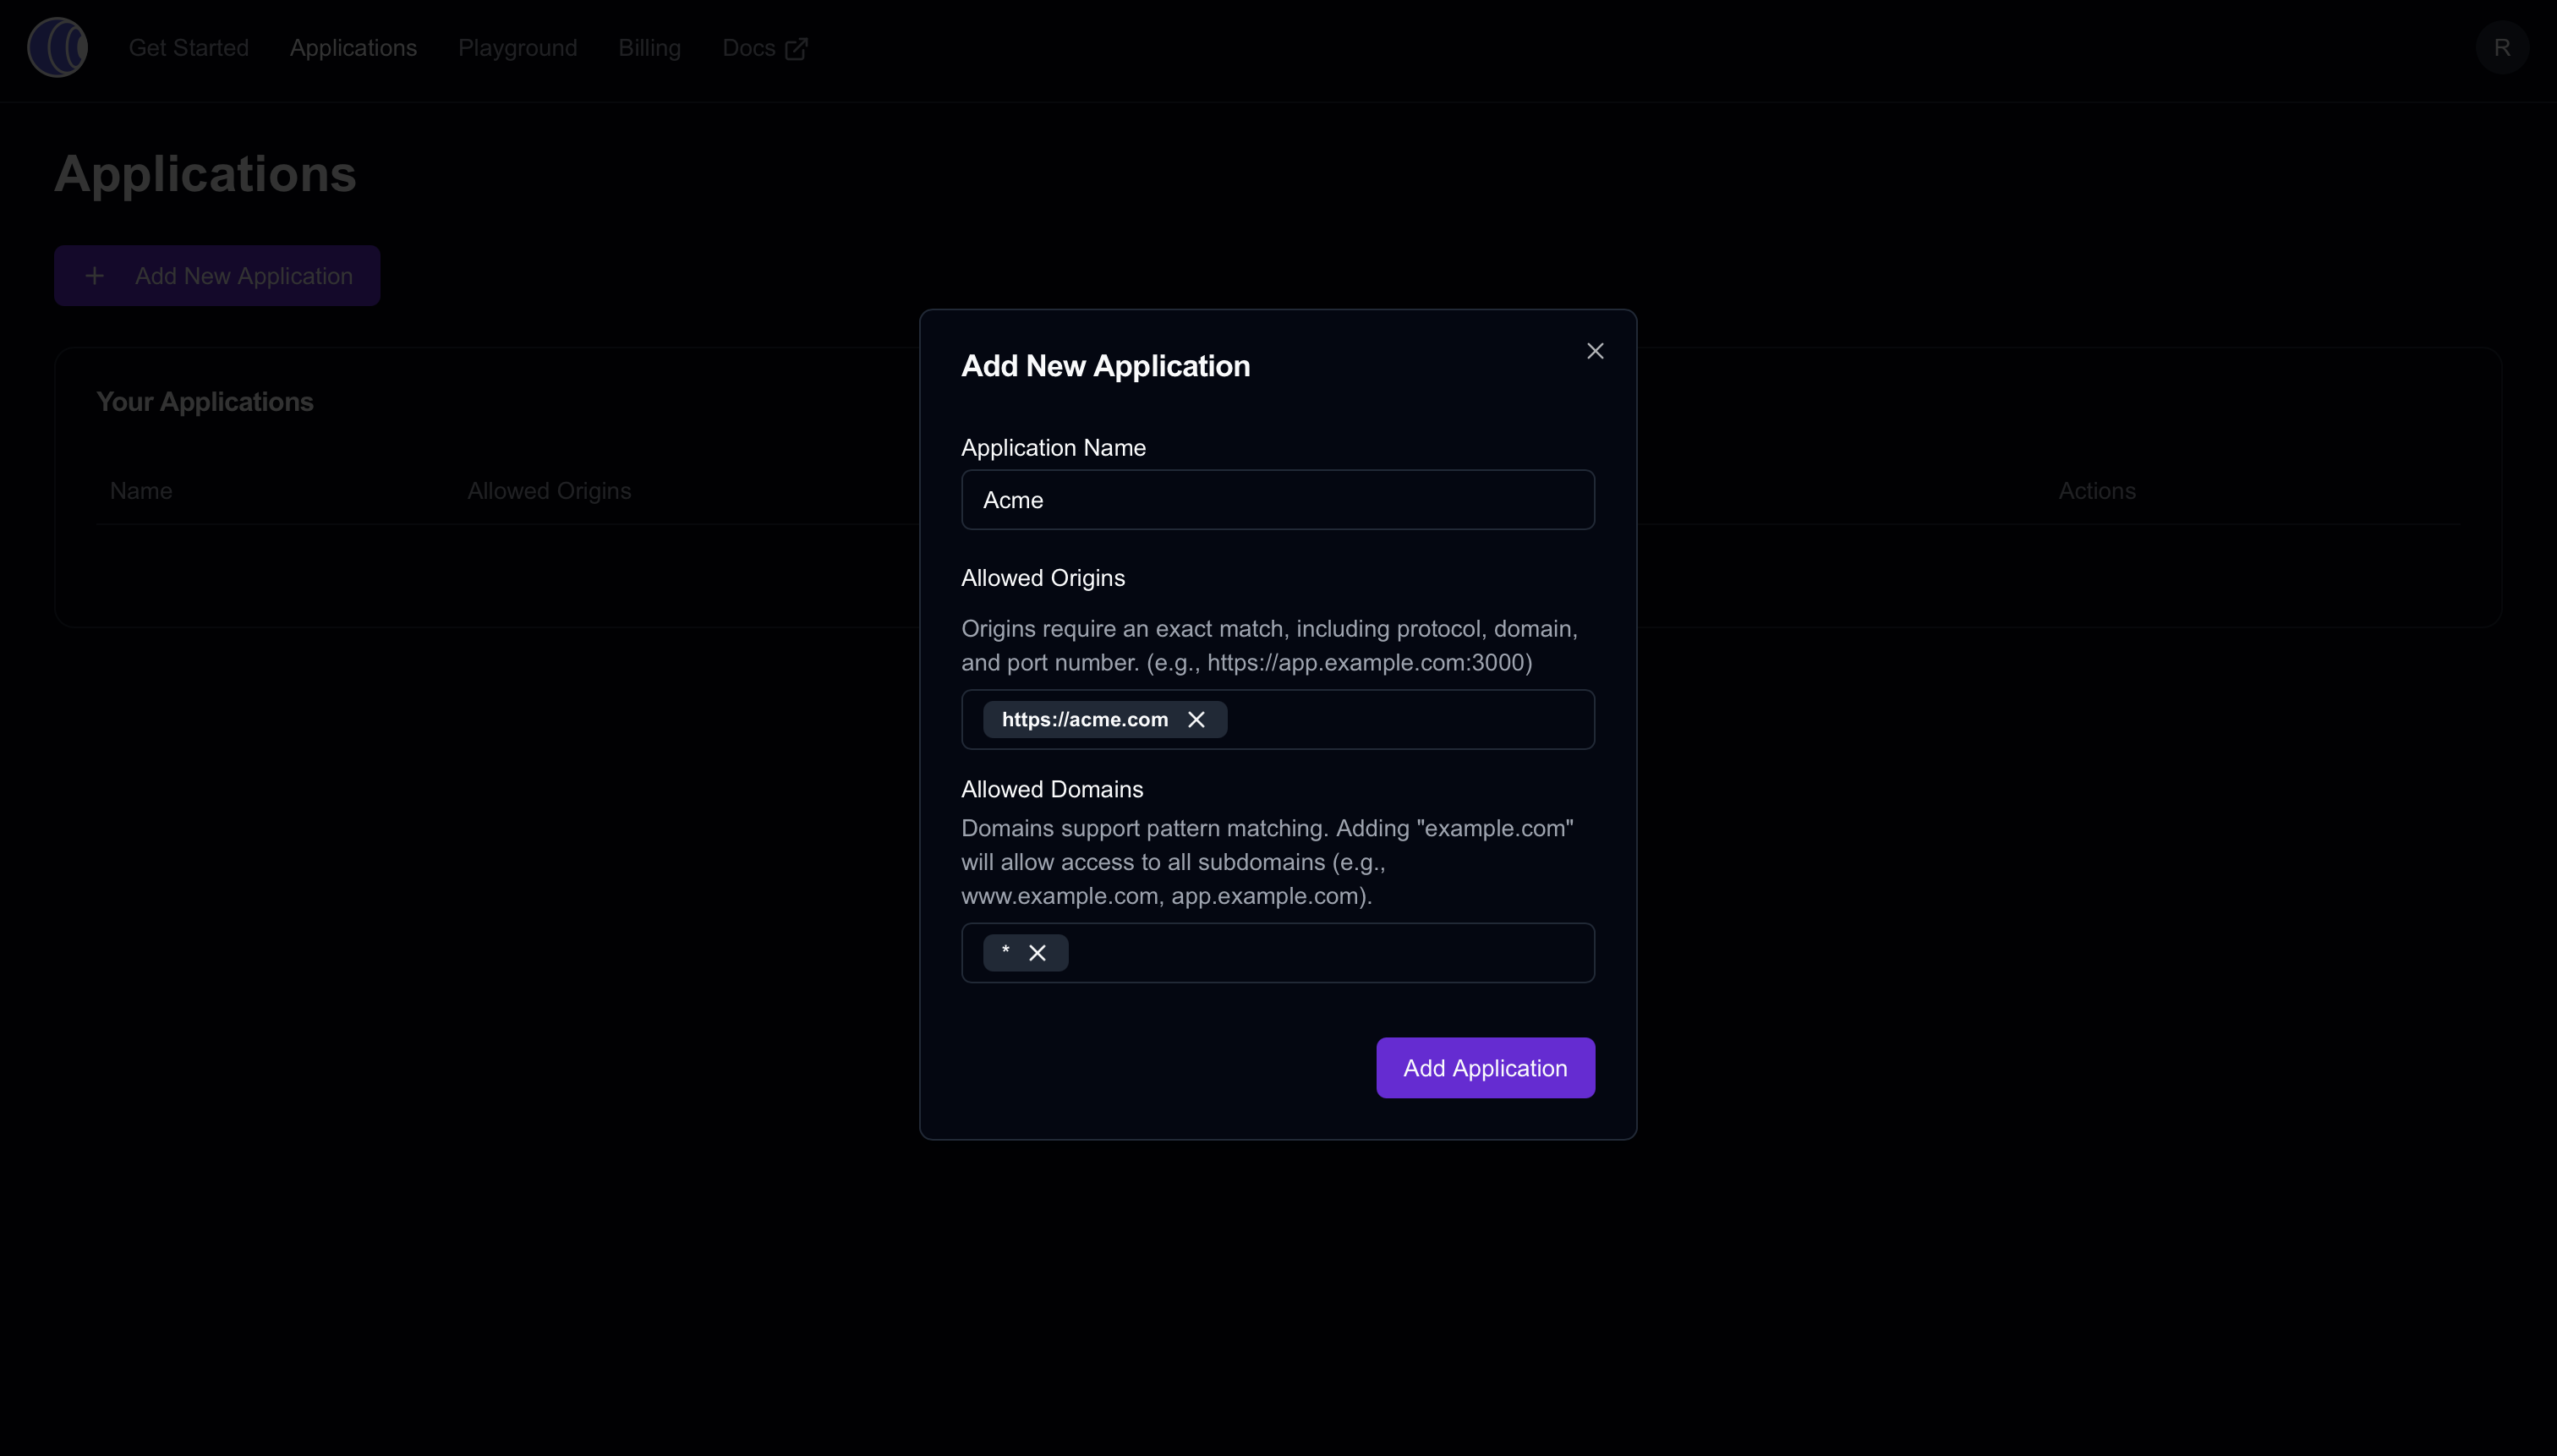
Task: Open the Docs external link
Action: [765, 48]
